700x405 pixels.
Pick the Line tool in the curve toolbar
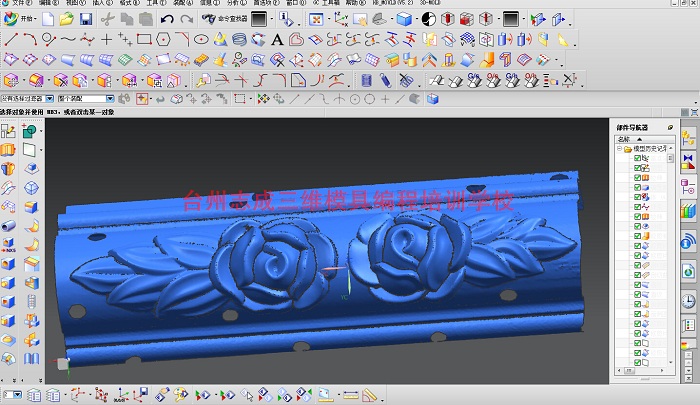click(x=11, y=40)
